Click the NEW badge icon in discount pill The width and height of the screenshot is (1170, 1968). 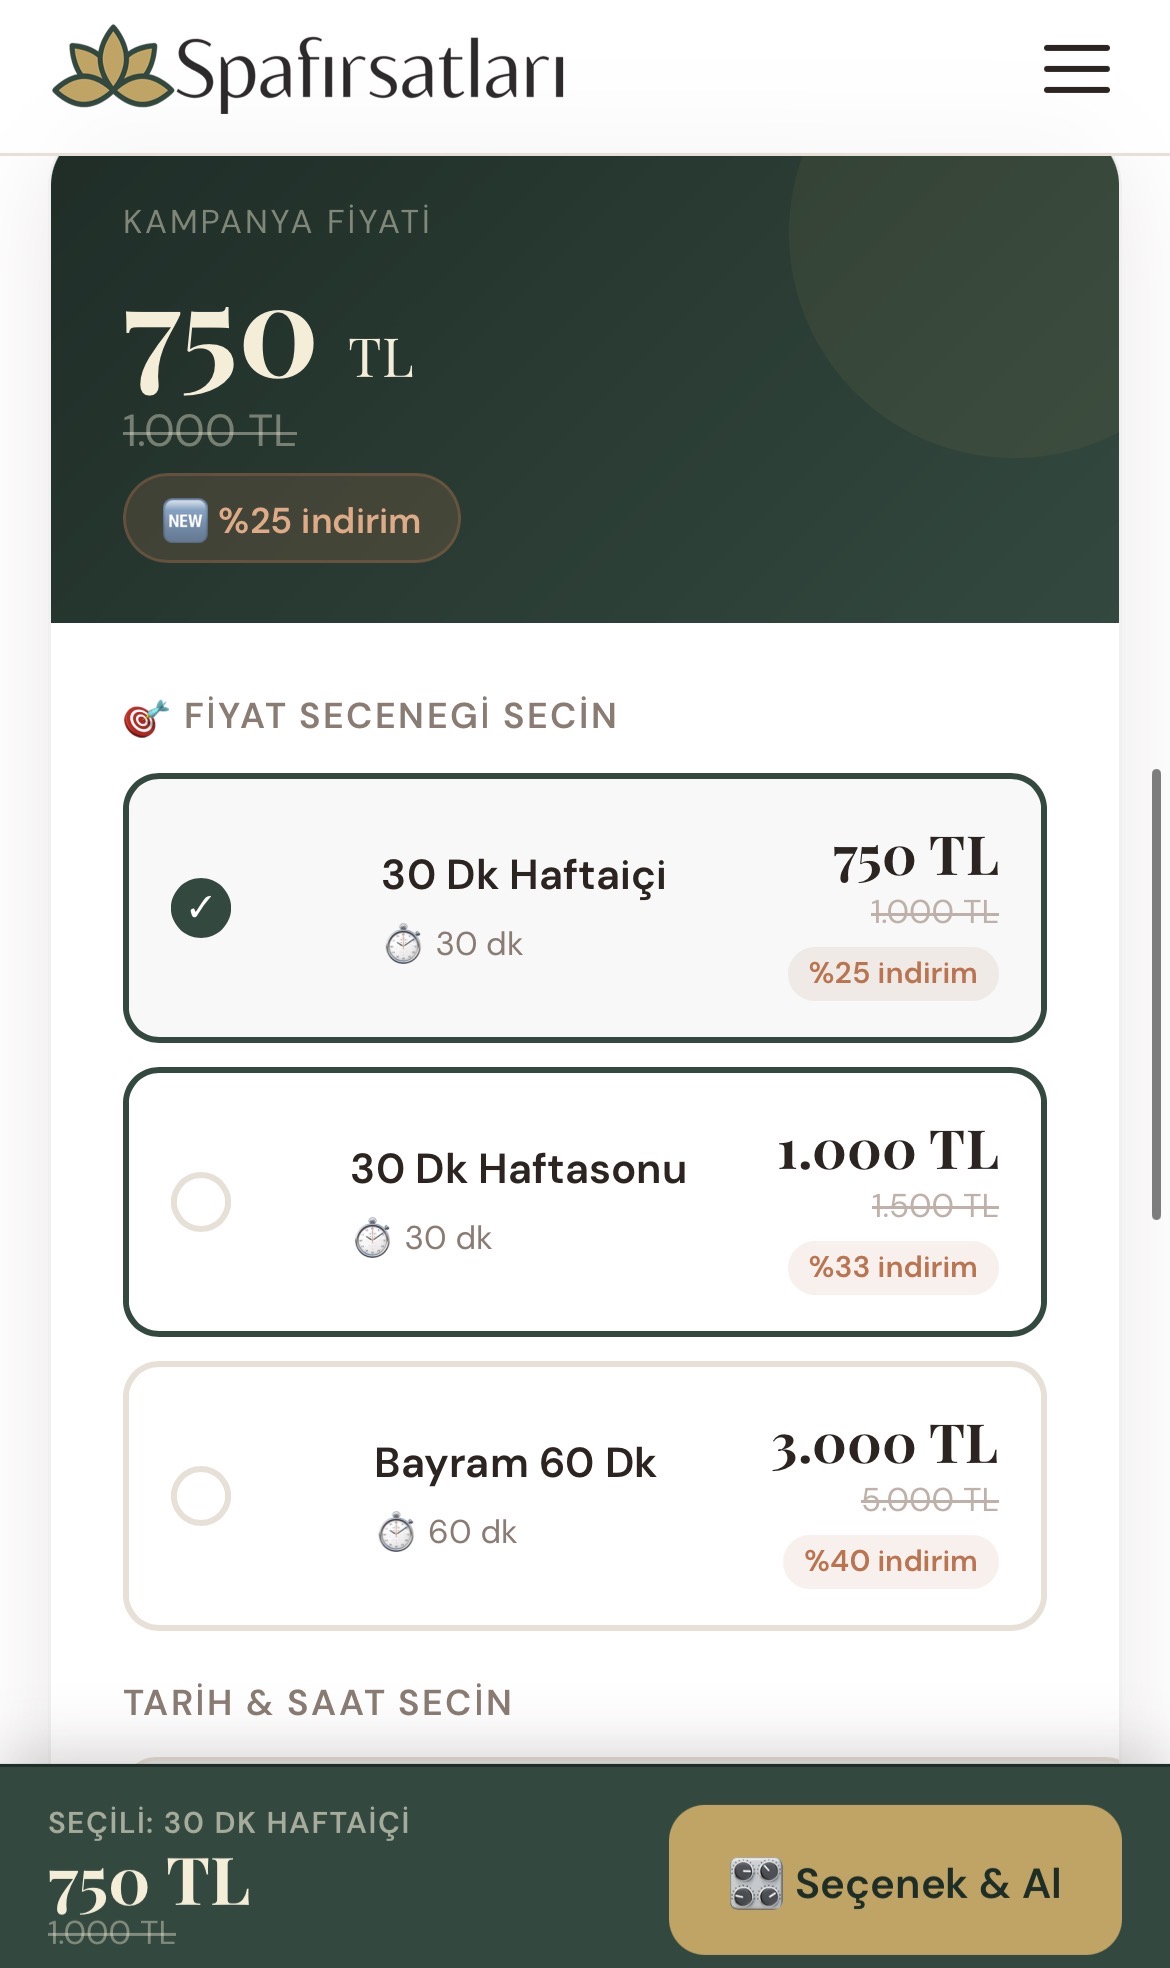[185, 521]
